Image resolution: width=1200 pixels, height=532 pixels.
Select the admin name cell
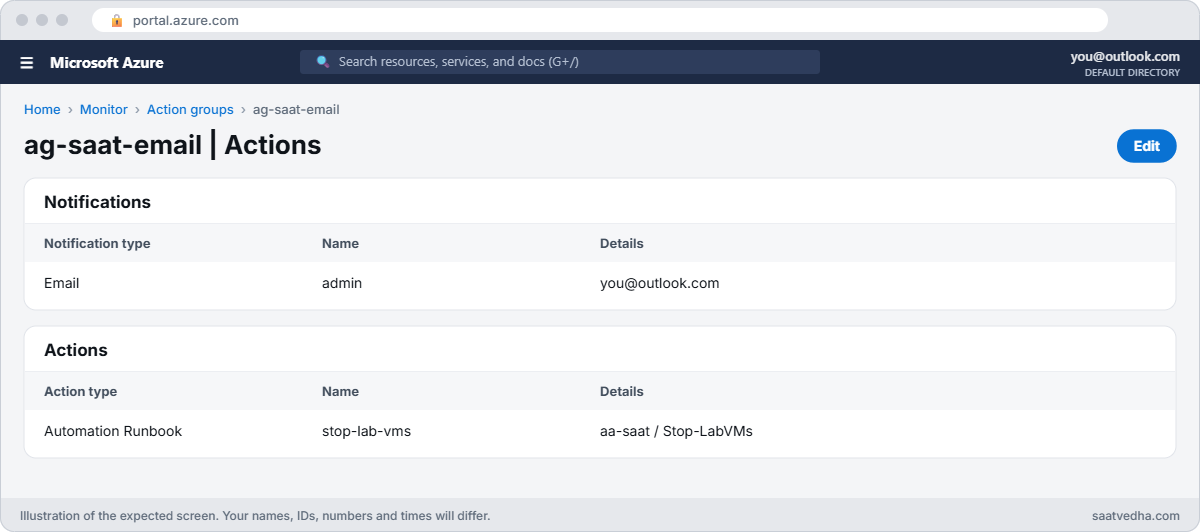click(342, 283)
